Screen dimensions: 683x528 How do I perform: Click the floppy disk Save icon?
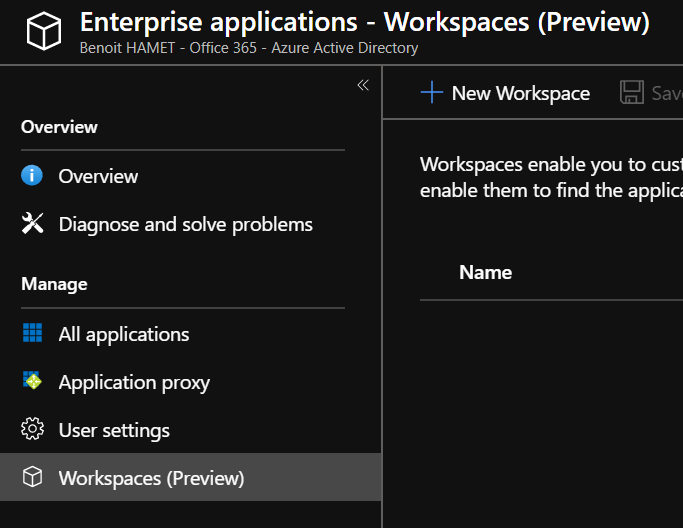tap(632, 93)
